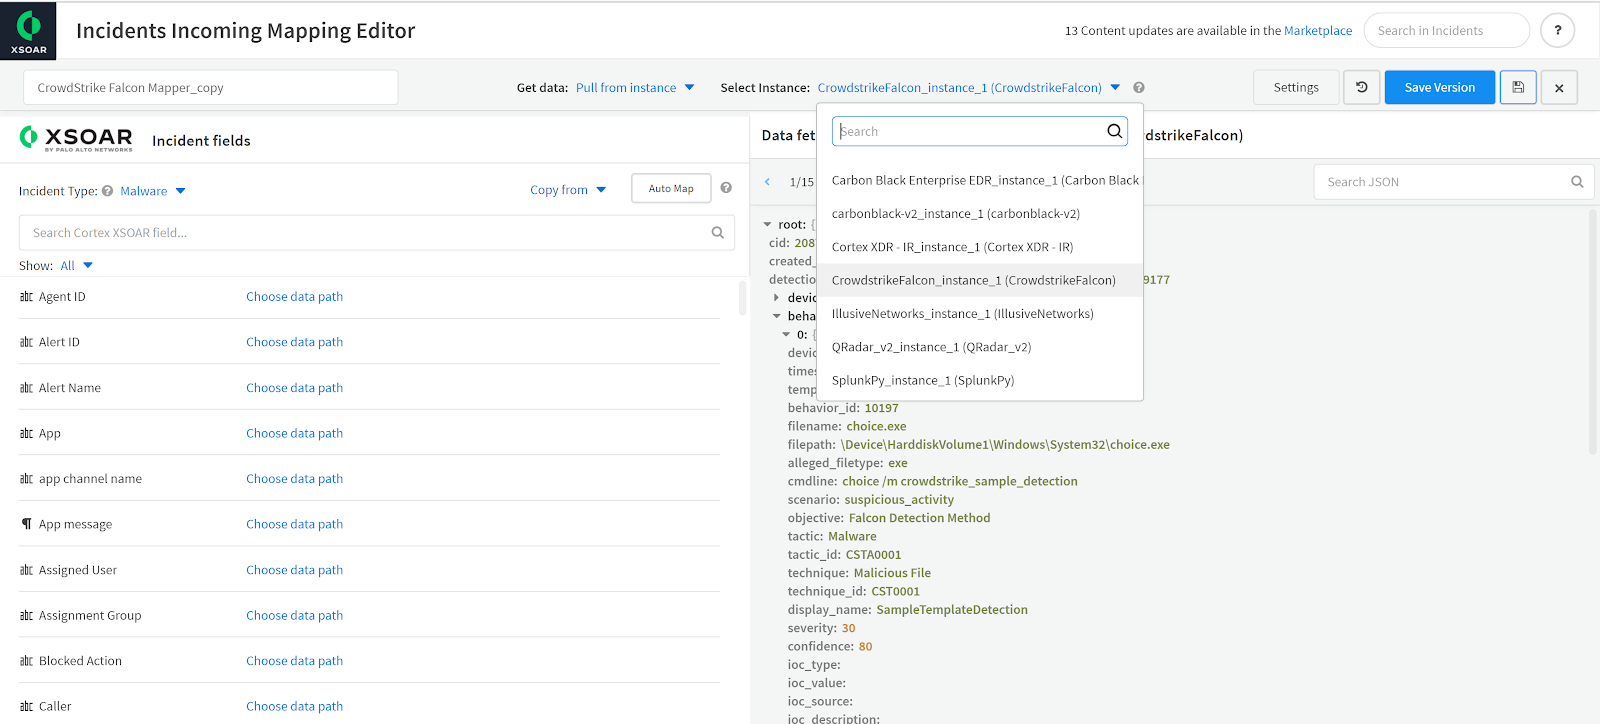The image size is (1600, 724).
Task: Click the help icon next to Select Instance
Action: [1139, 88]
